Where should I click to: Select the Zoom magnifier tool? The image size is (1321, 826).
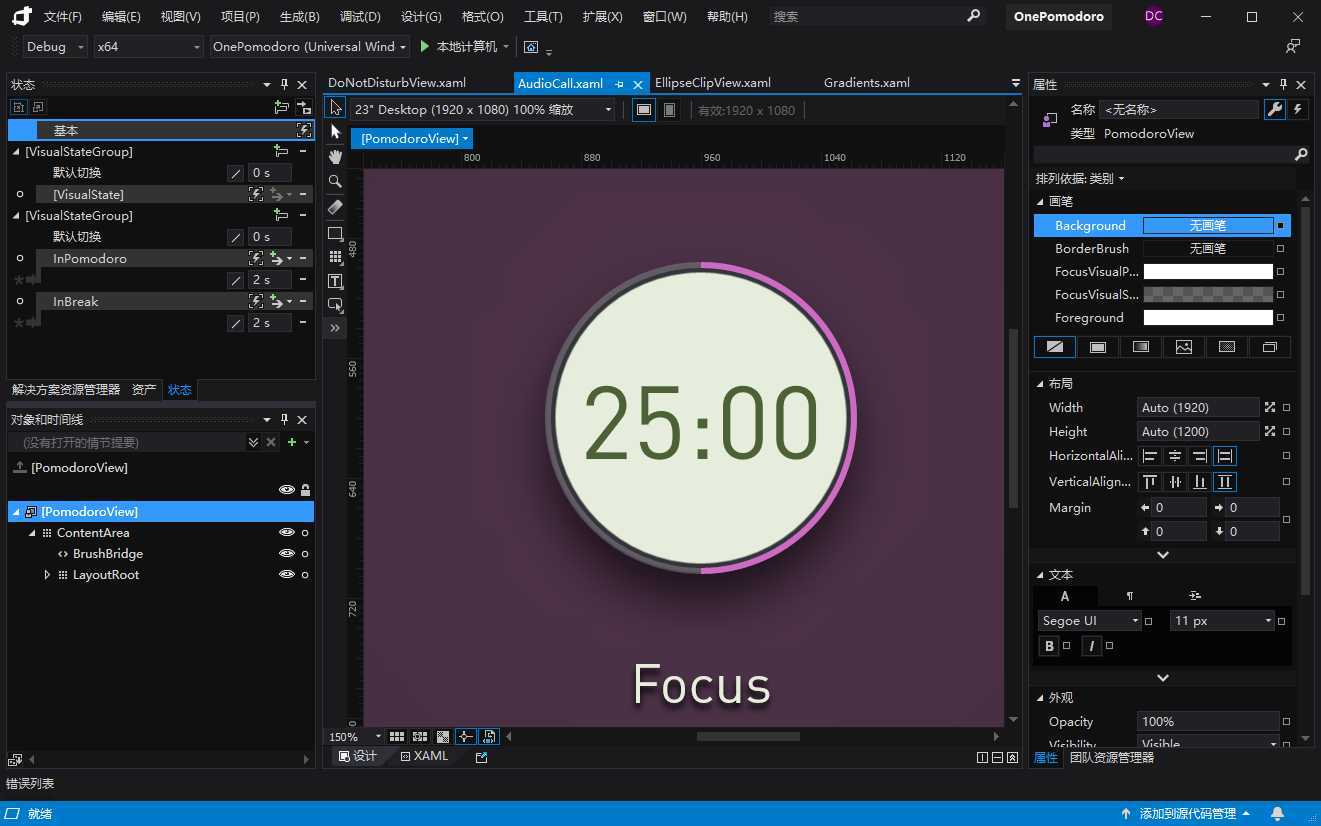tap(335, 182)
